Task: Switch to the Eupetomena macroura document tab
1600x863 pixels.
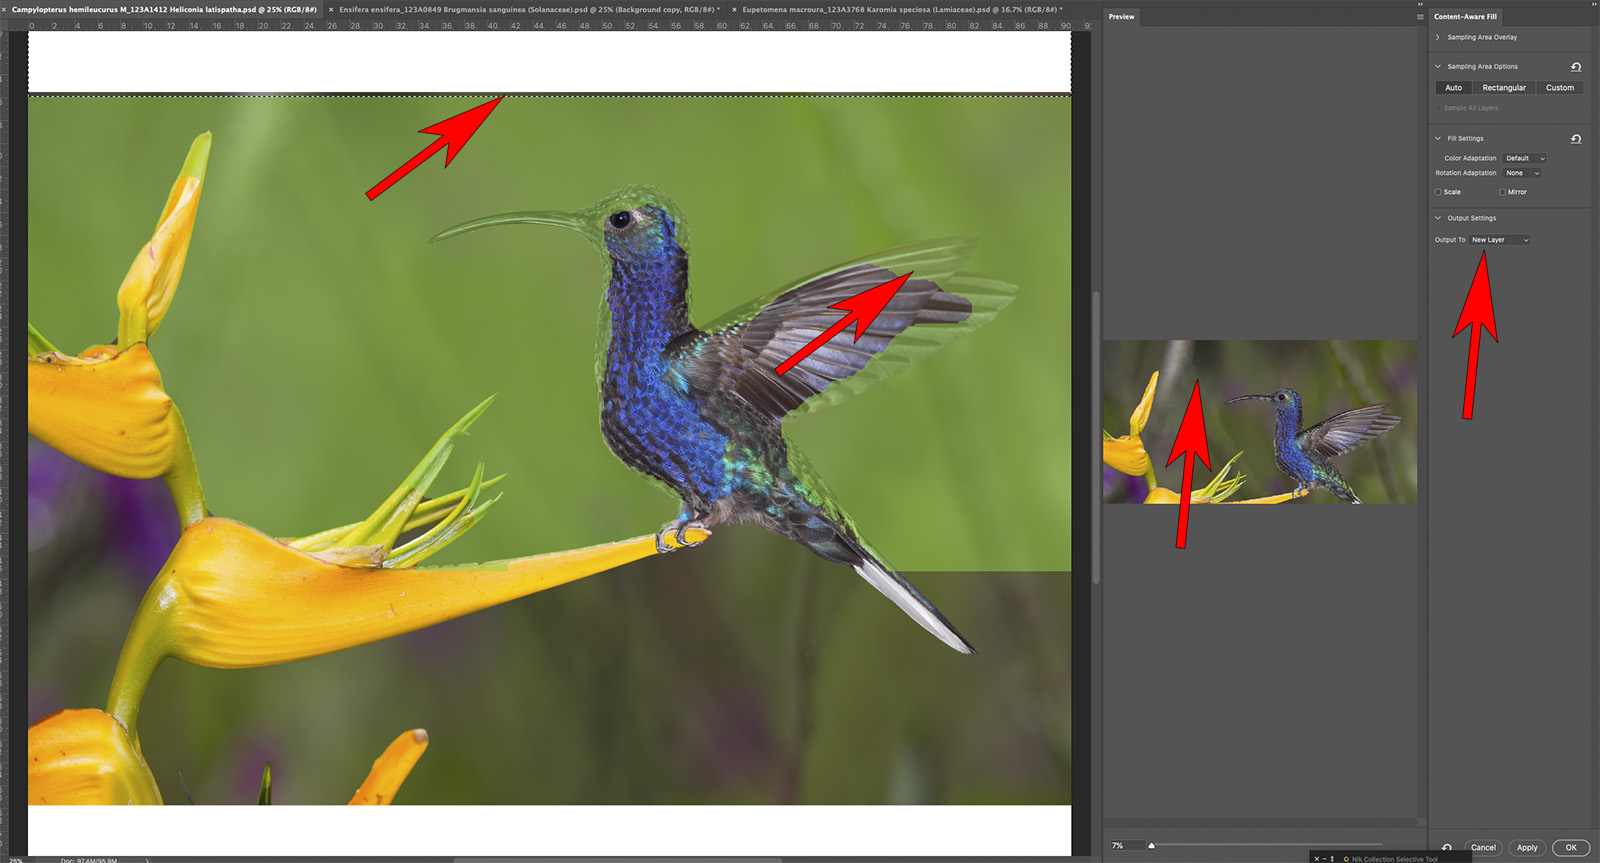Action: [x=899, y=10]
